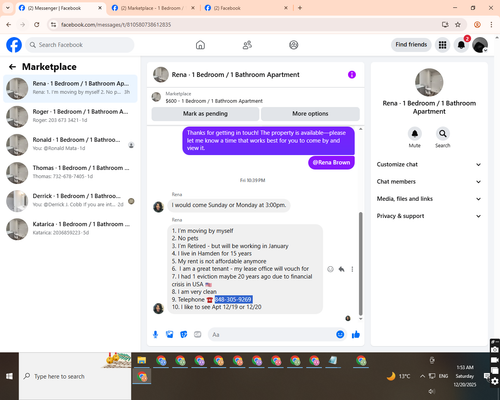Screen dimensions: 500x400
Task: Click Find friends button
Action: point(411,45)
